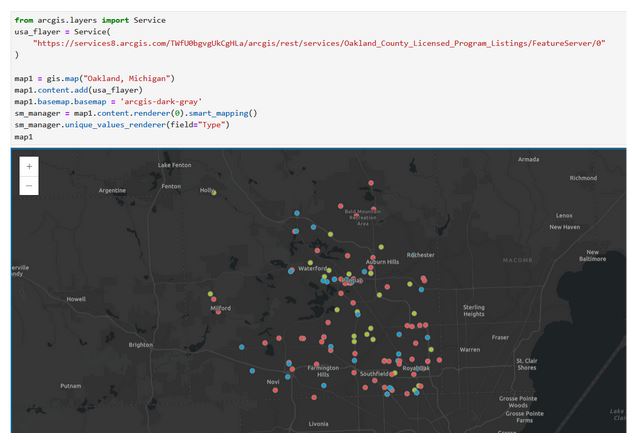Screen dimensions: 632x448
Task: Click the Putnam map label
Action: 71,386
